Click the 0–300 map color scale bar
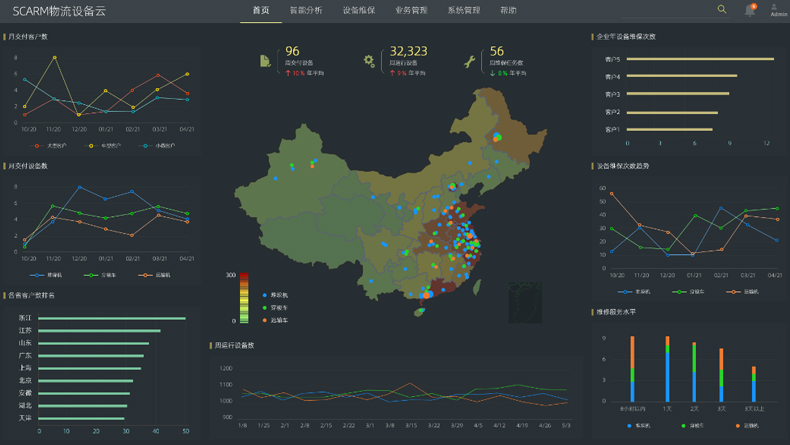 [x=244, y=299]
